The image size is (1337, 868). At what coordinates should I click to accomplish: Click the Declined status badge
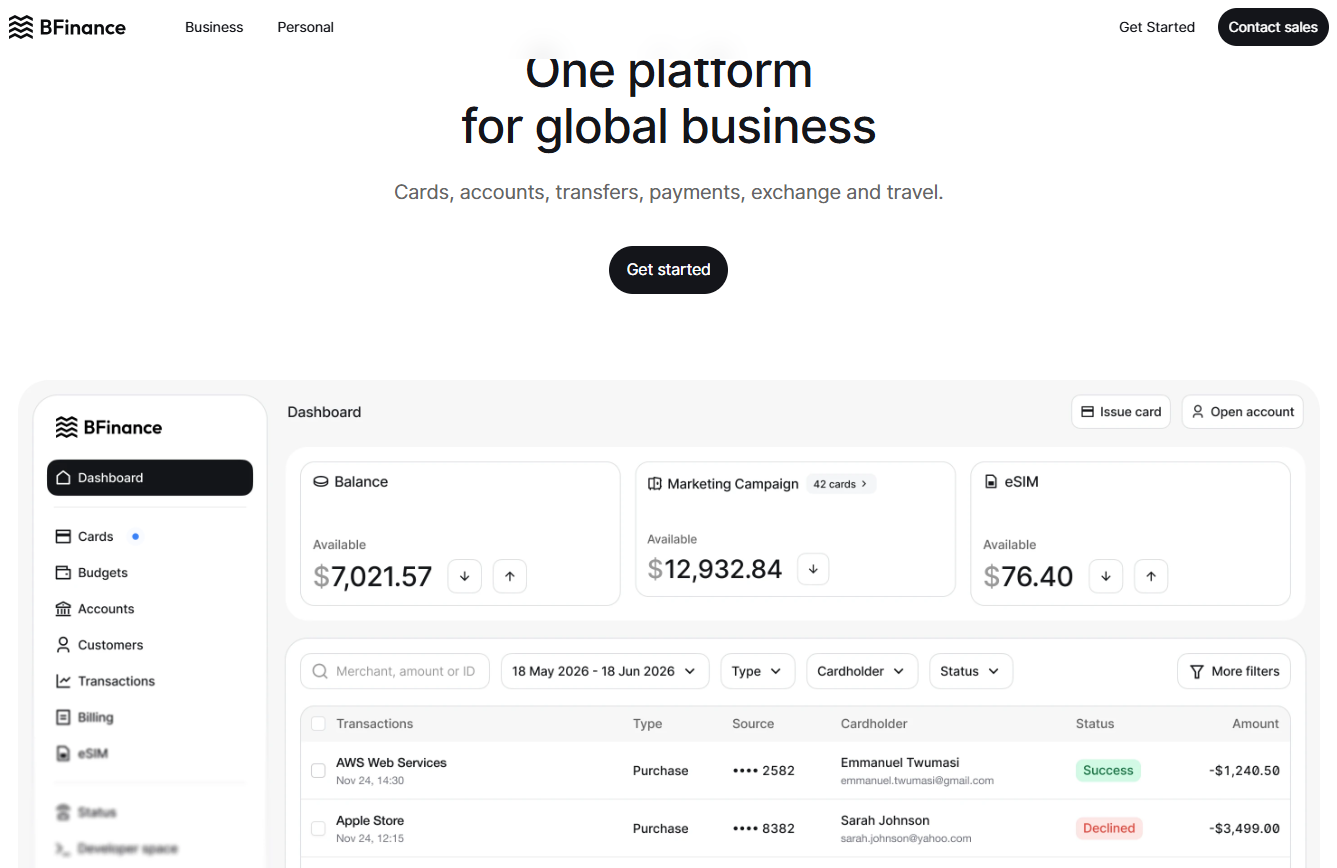click(1109, 828)
